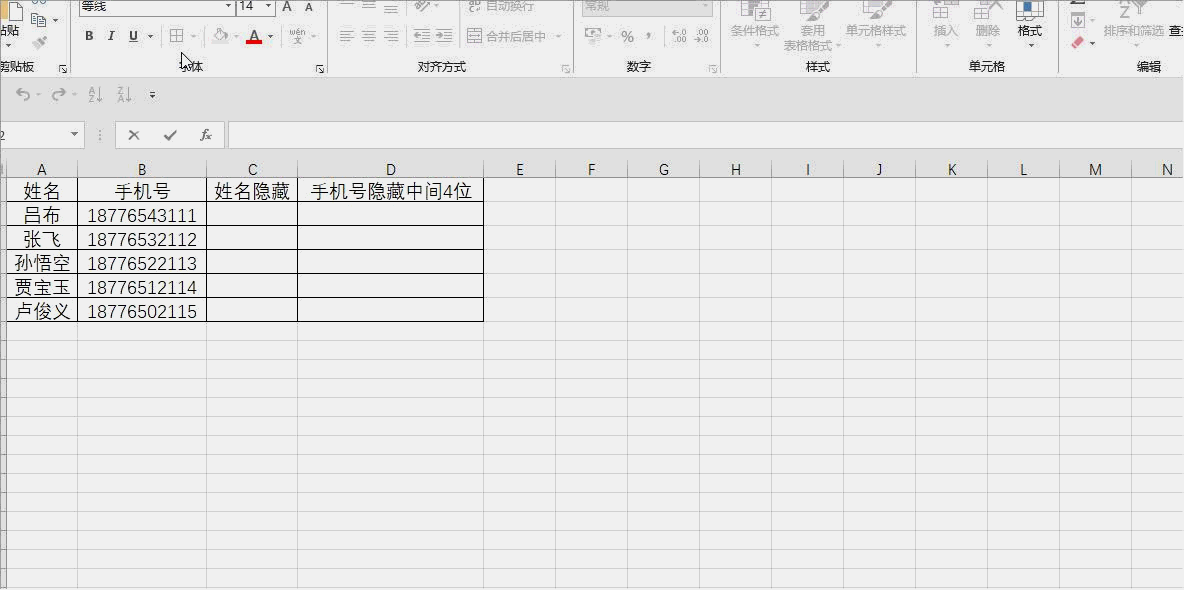Sort descending Z to A
Viewport: 1184px width, 590px height.
tap(124, 94)
